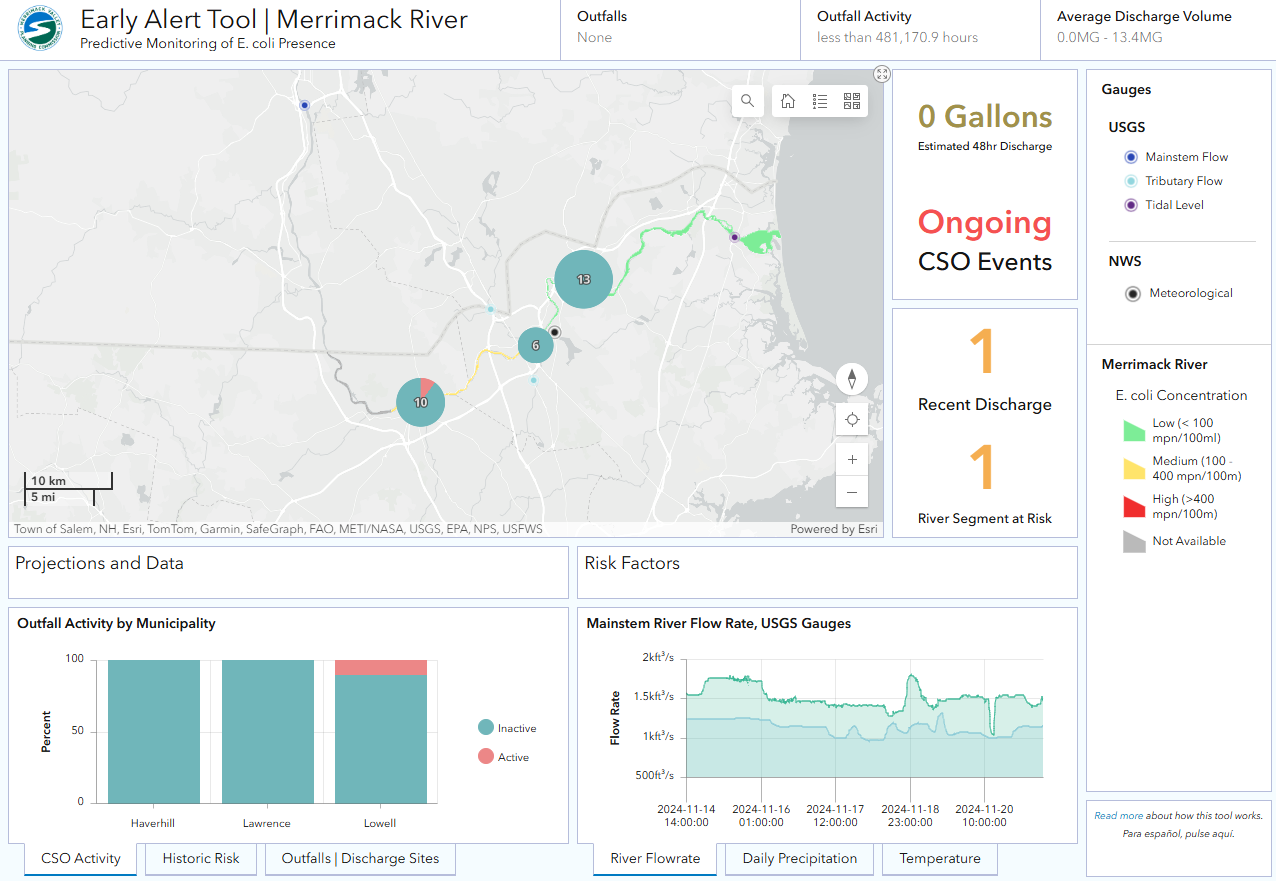The height and width of the screenshot is (881, 1276).
Task: Switch to Historic Risk tab
Action: (201, 858)
